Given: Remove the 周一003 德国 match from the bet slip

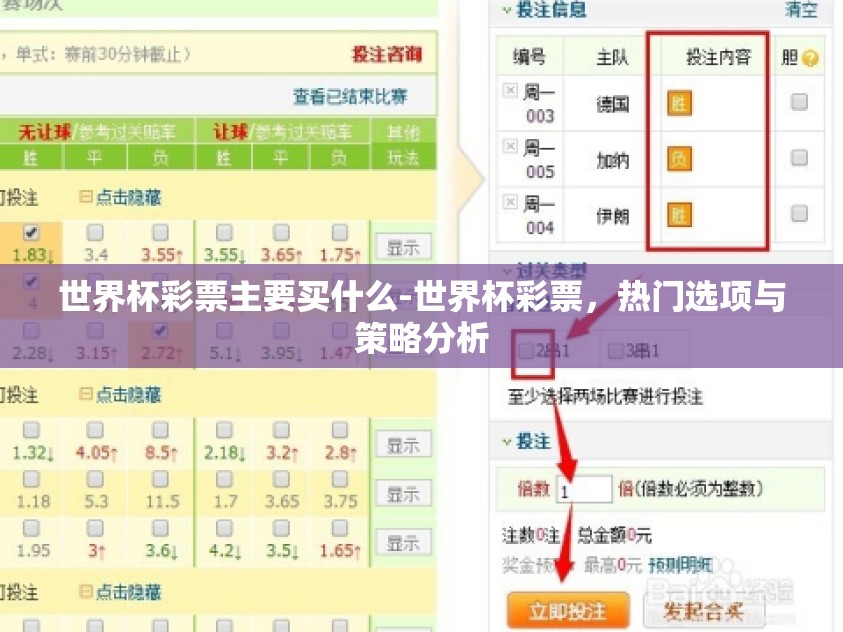Looking at the screenshot, I should click(x=510, y=90).
